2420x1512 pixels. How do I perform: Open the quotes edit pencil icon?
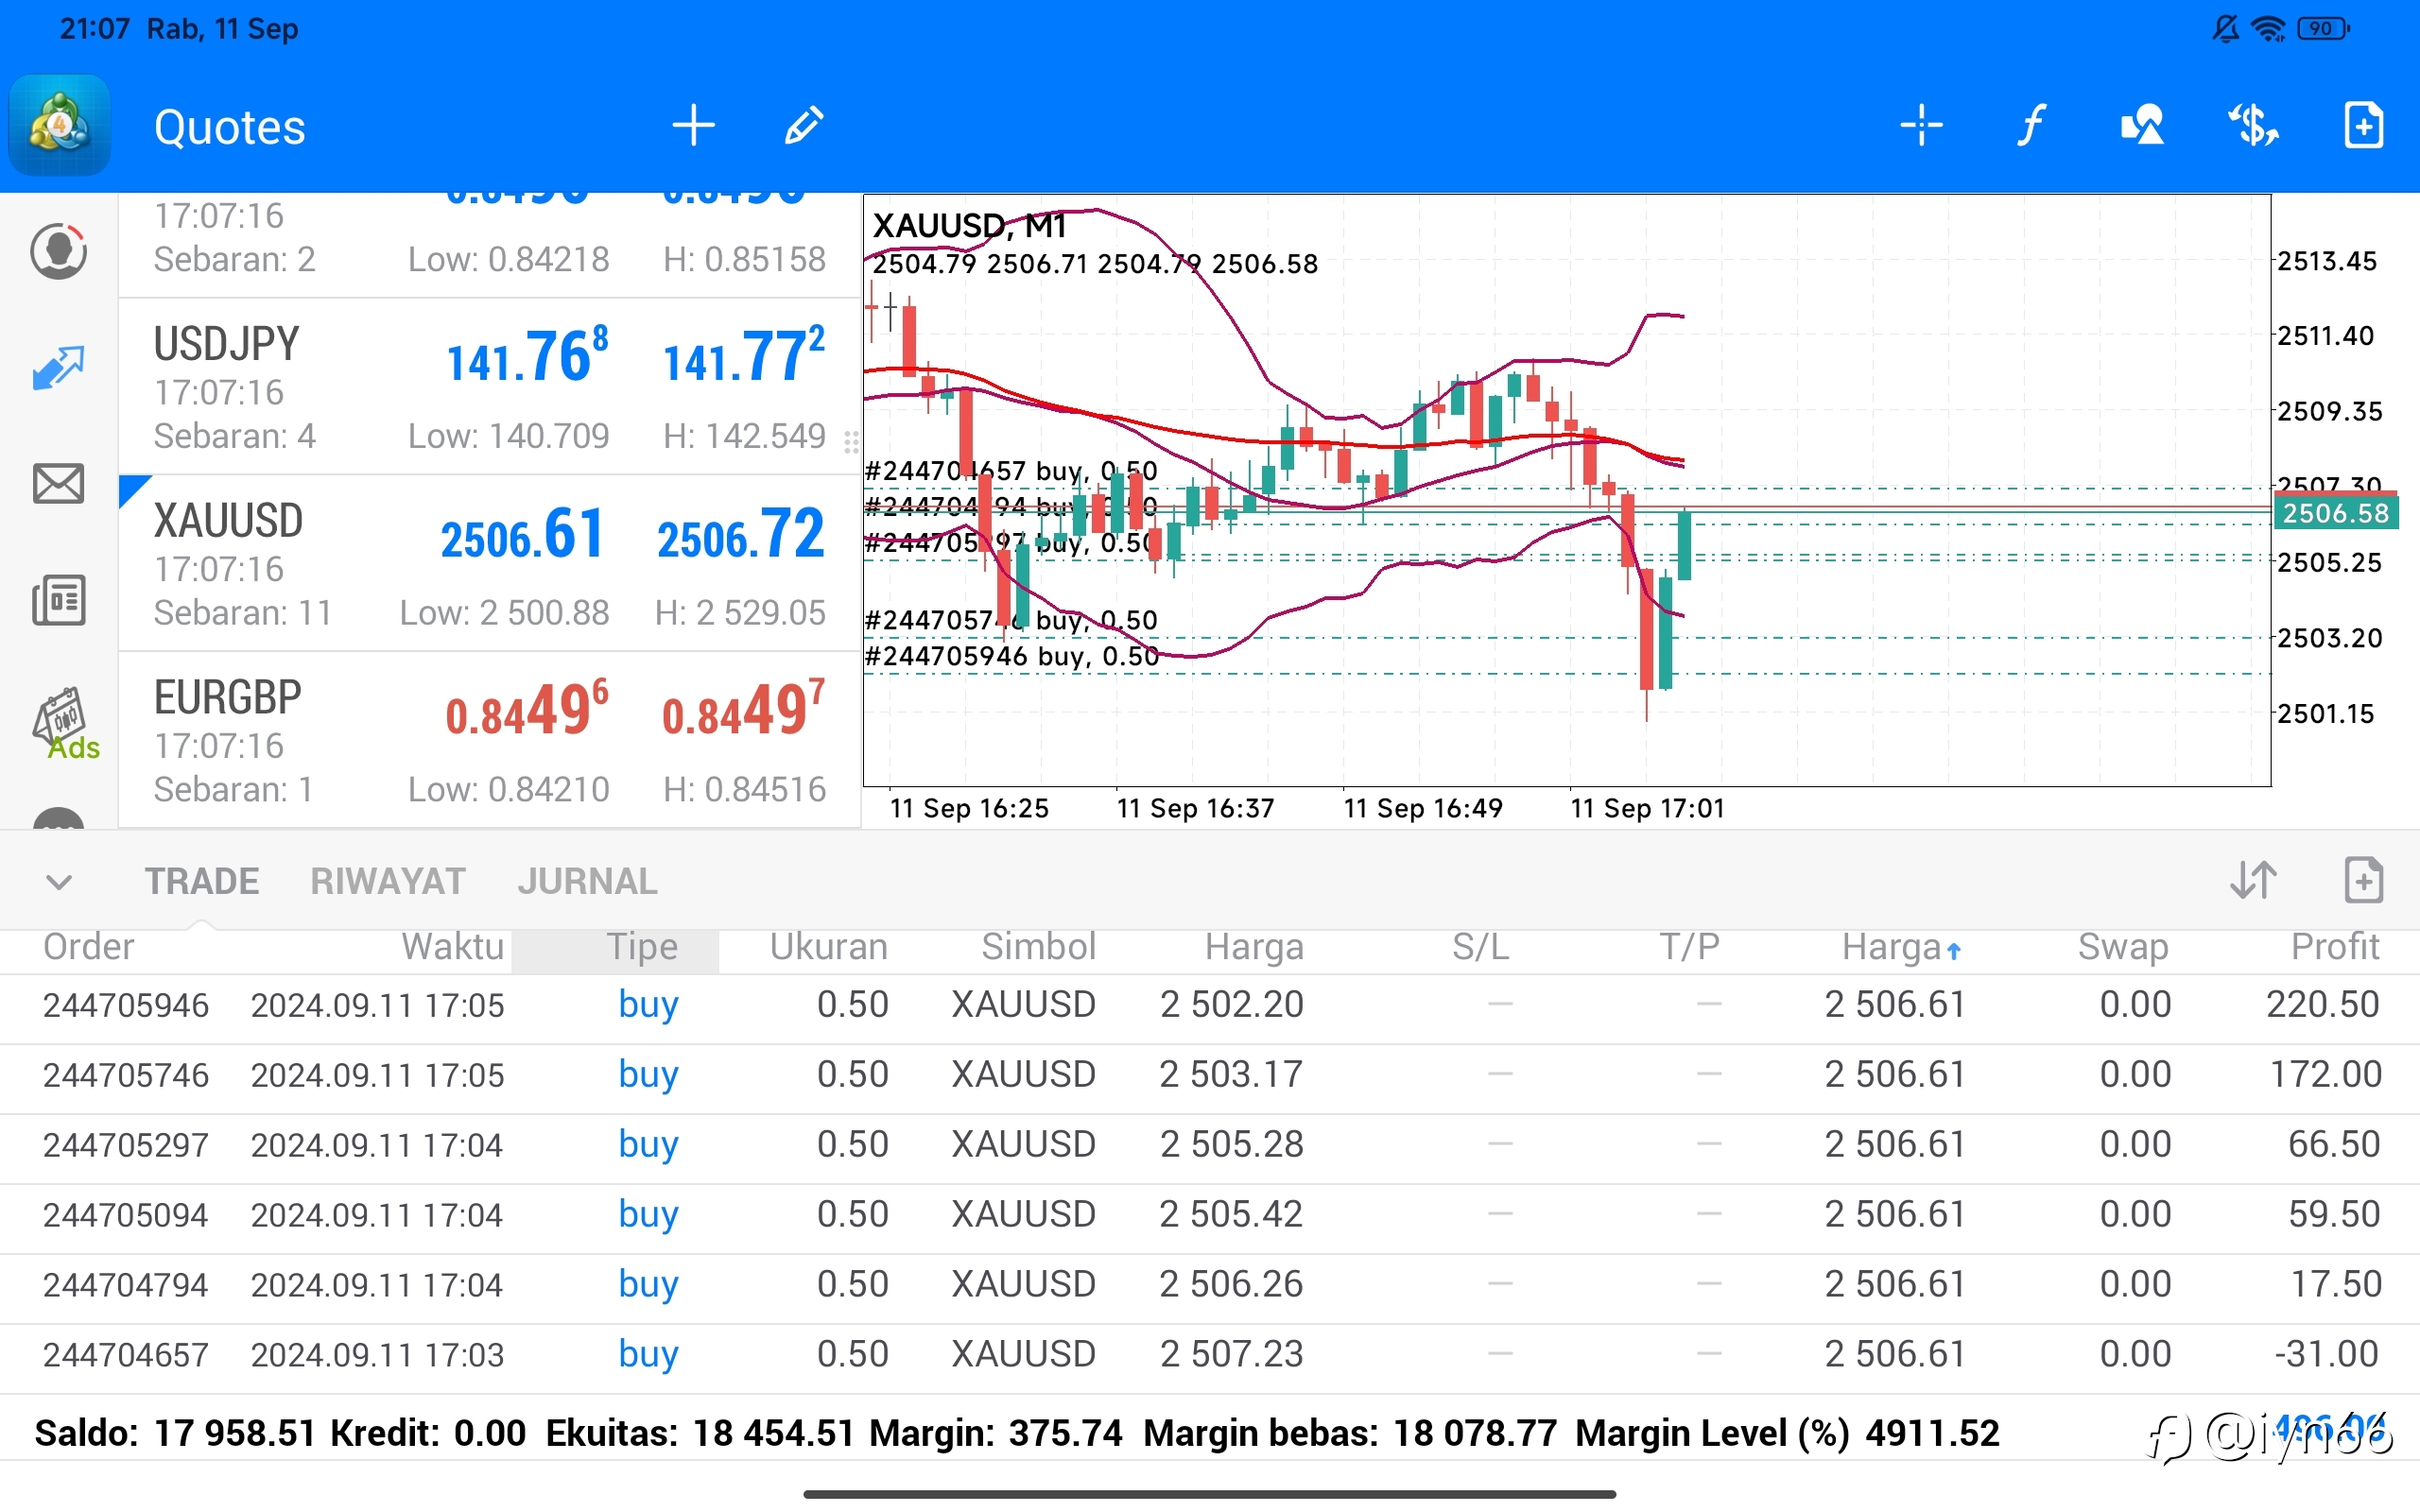coord(804,126)
